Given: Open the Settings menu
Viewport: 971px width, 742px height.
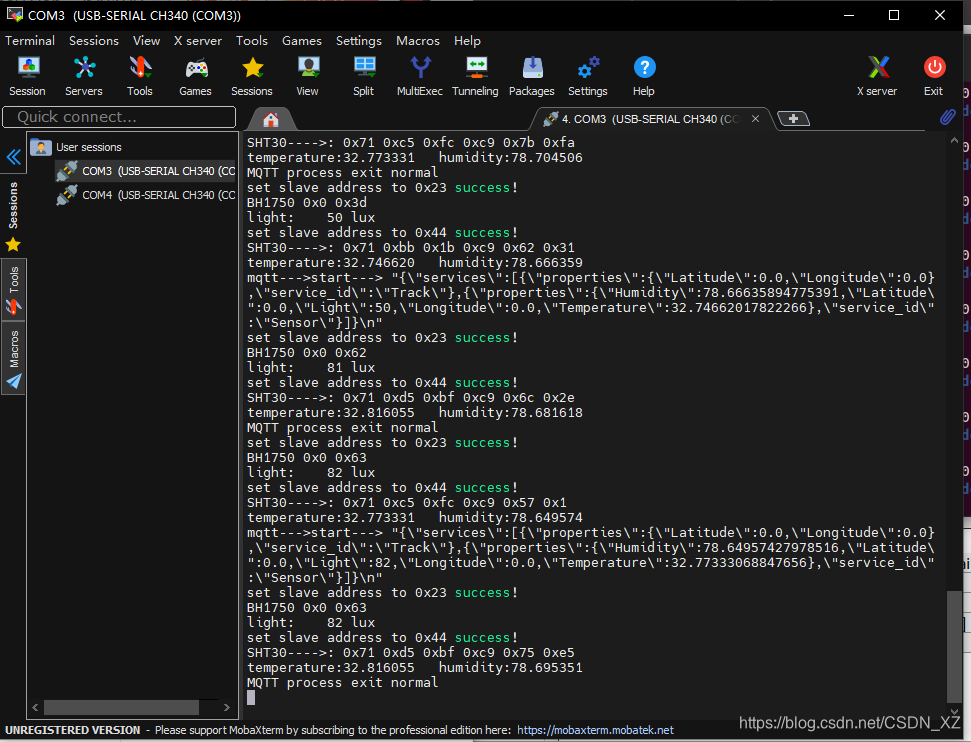Looking at the screenshot, I should [359, 41].
